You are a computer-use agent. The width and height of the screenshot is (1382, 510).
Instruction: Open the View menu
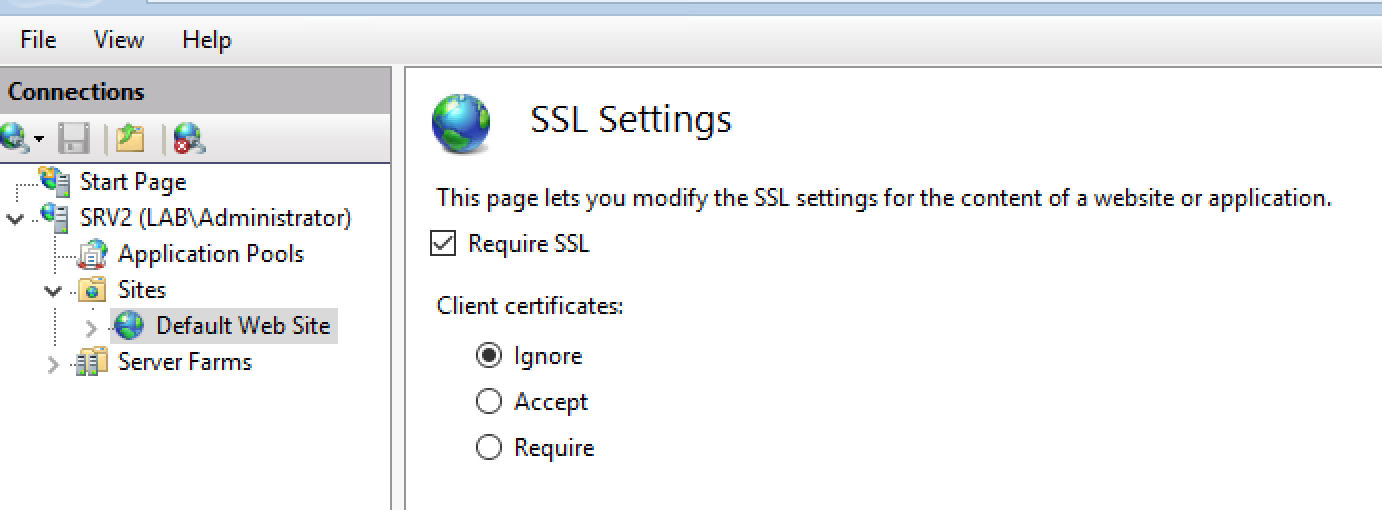point(119,40)
